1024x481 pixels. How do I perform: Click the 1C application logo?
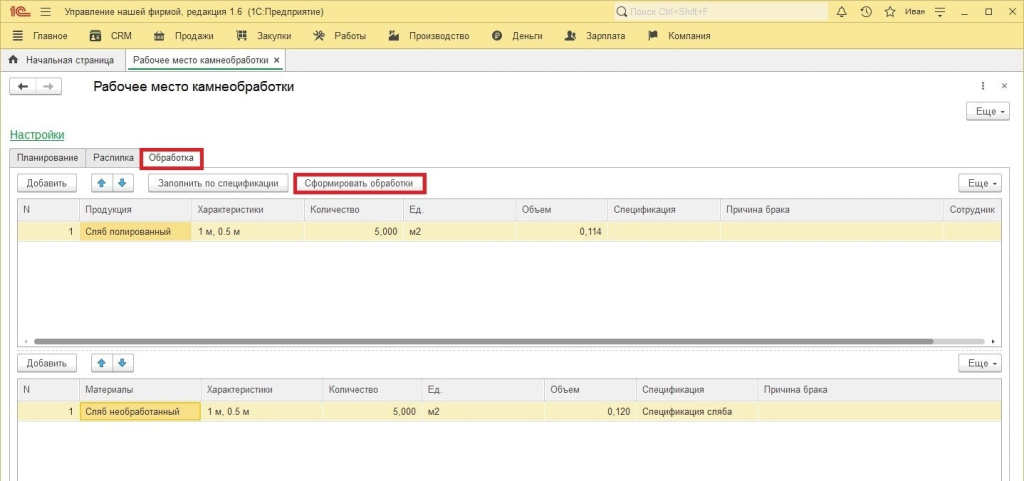(21, 12)
